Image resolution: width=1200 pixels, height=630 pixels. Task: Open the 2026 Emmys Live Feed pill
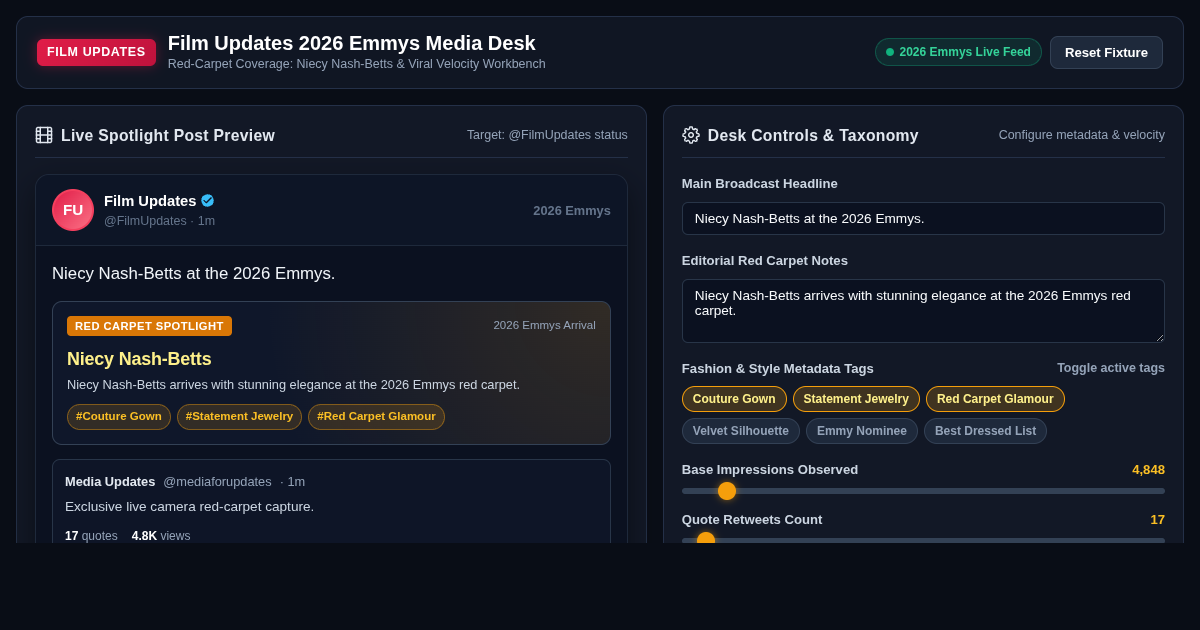[958, 52]
